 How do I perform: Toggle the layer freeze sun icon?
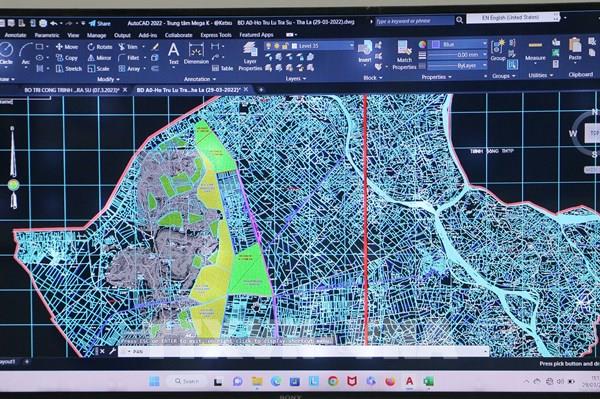(277, 46)
